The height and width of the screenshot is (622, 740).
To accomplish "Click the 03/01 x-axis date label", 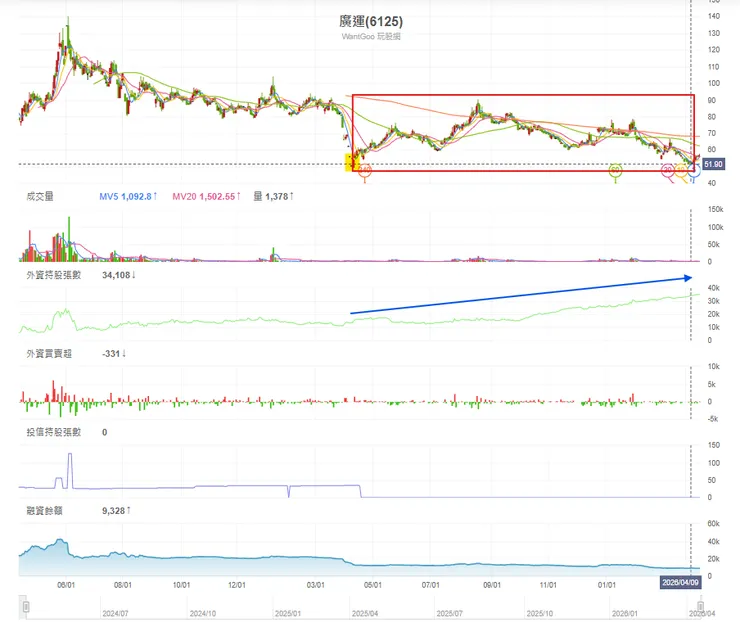I will 316,585.
